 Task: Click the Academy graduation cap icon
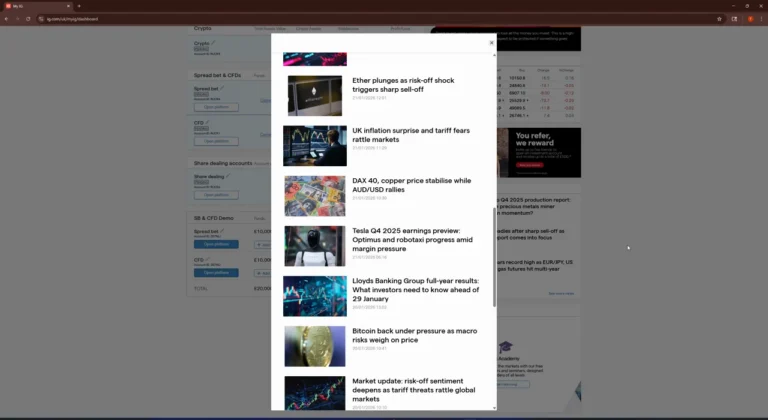(505, 347)
